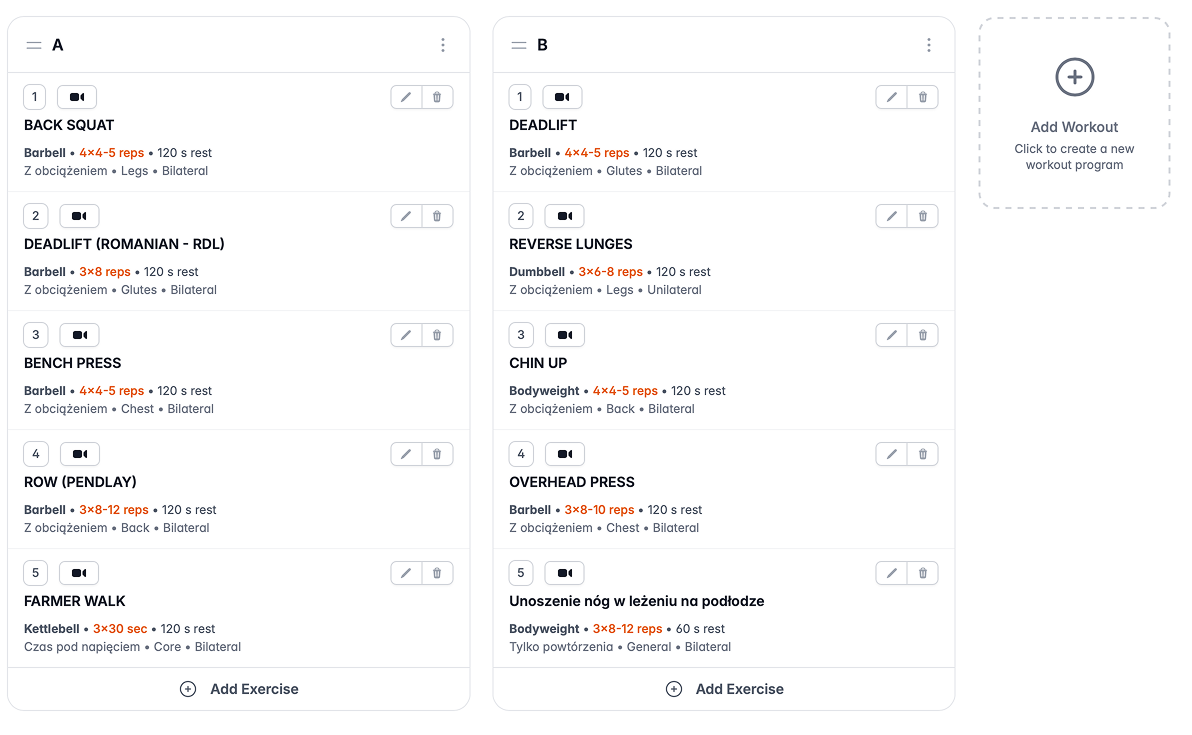1192x735 pixels.
Task: Click the drag handle beside workout B title
Action: 519,45
